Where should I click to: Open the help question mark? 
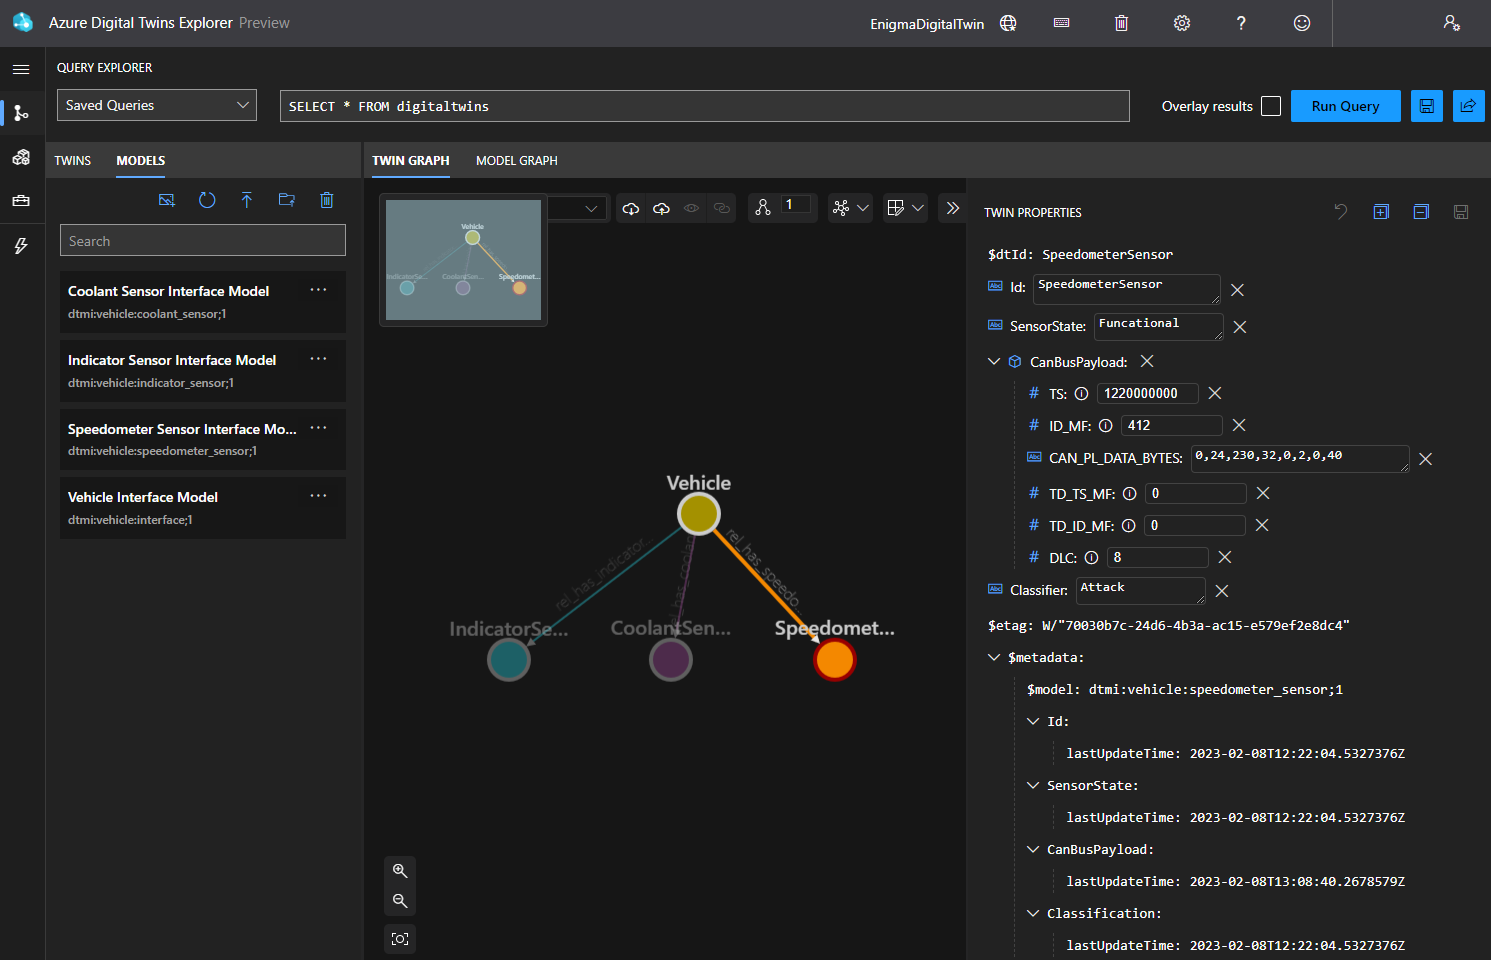(x=1241, y=23)
